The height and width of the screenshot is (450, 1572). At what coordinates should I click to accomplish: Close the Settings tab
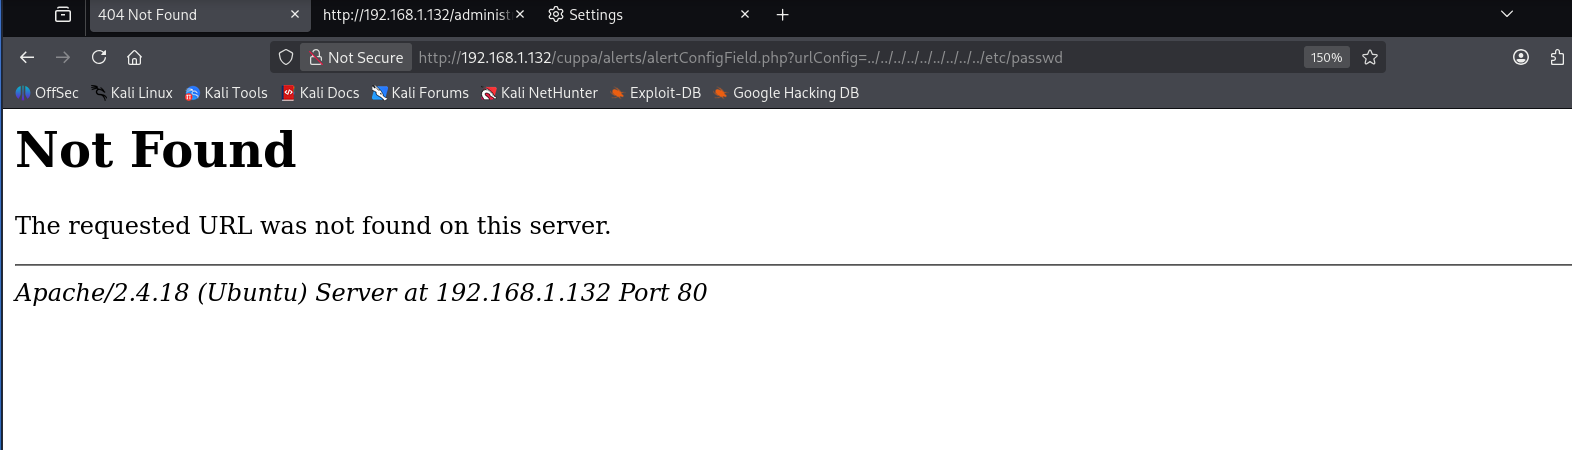click(745, 14)
